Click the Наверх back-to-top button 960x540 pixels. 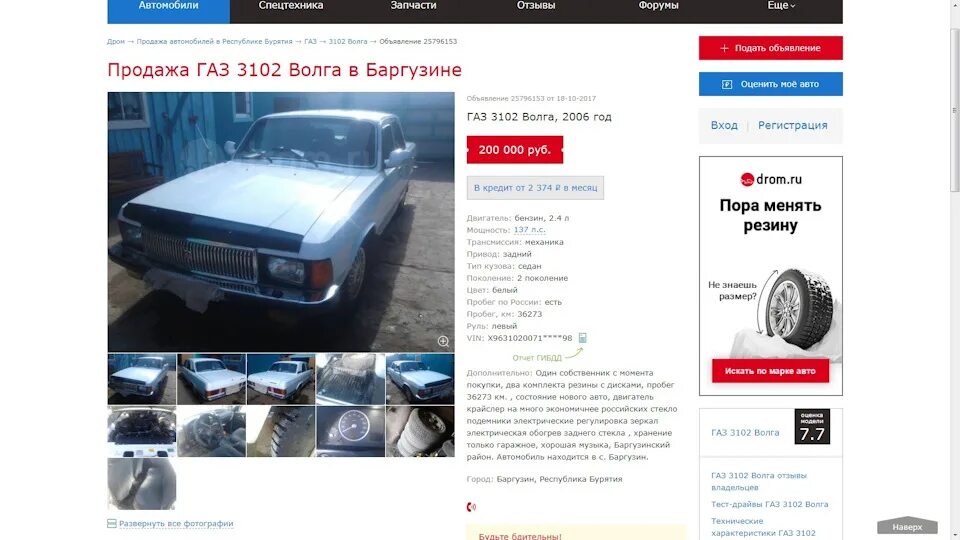[x=907, y=526]
